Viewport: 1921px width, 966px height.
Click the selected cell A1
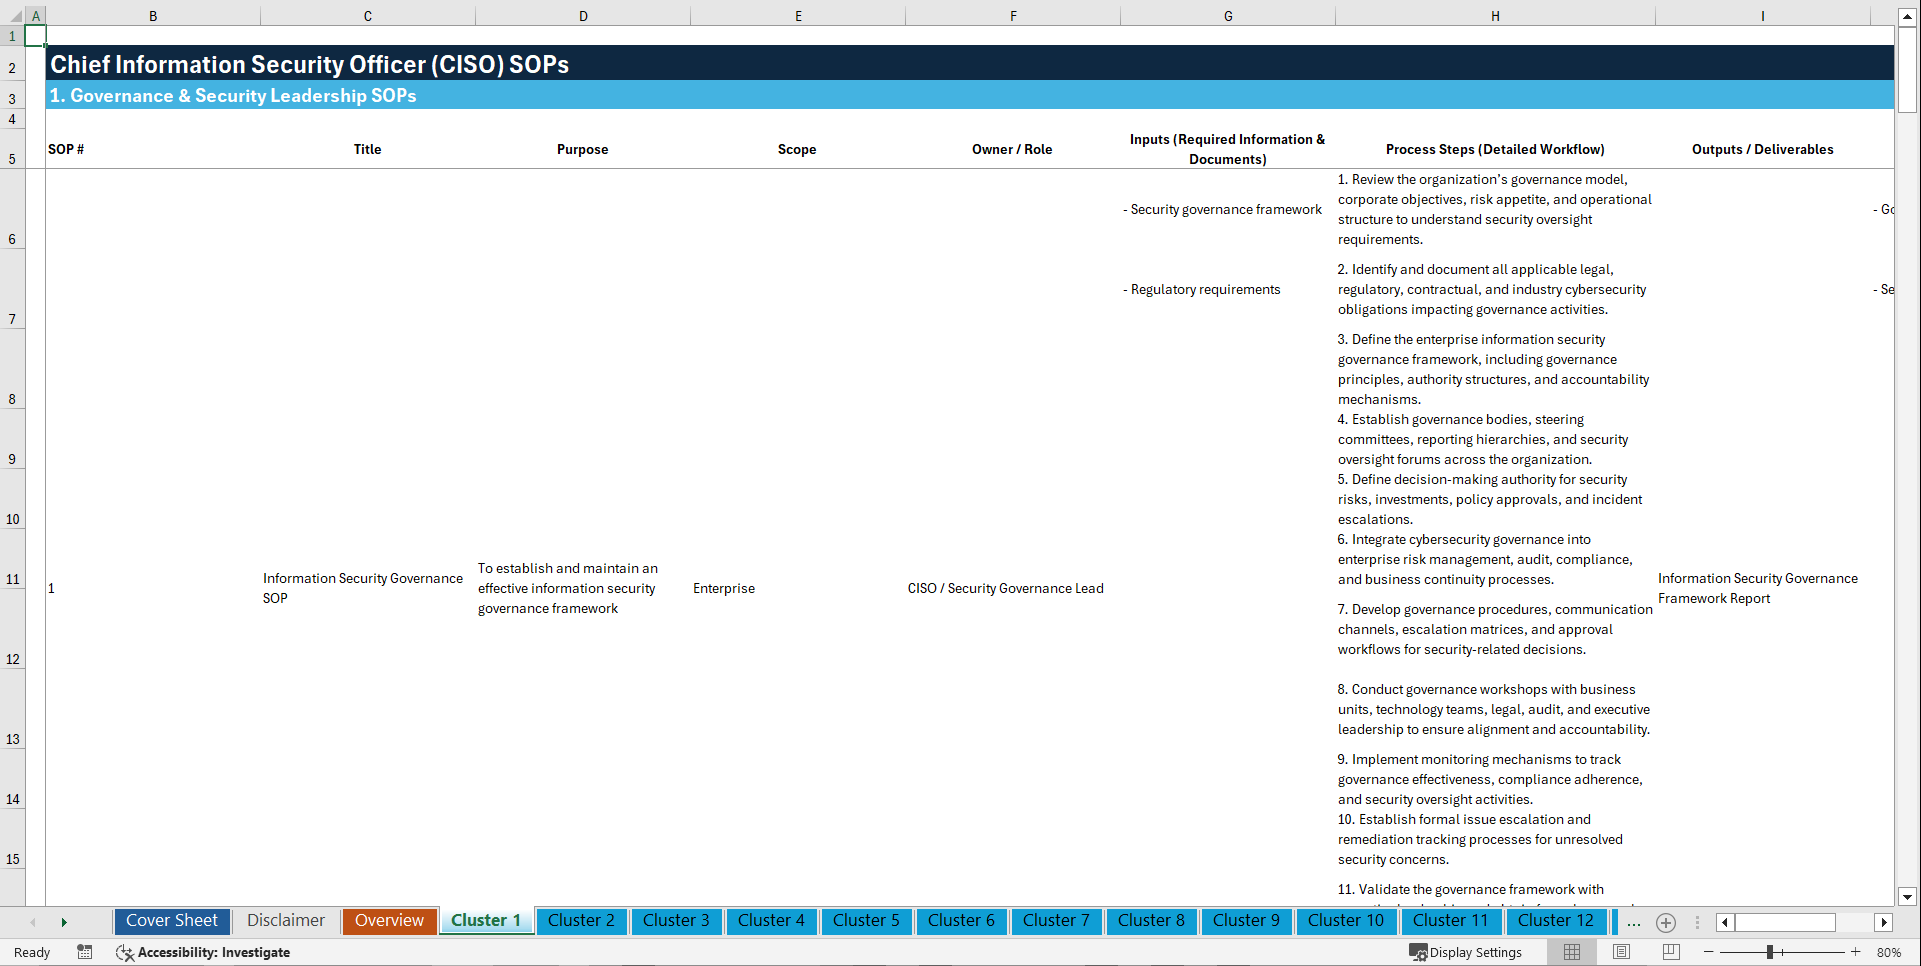pos(35,36)
